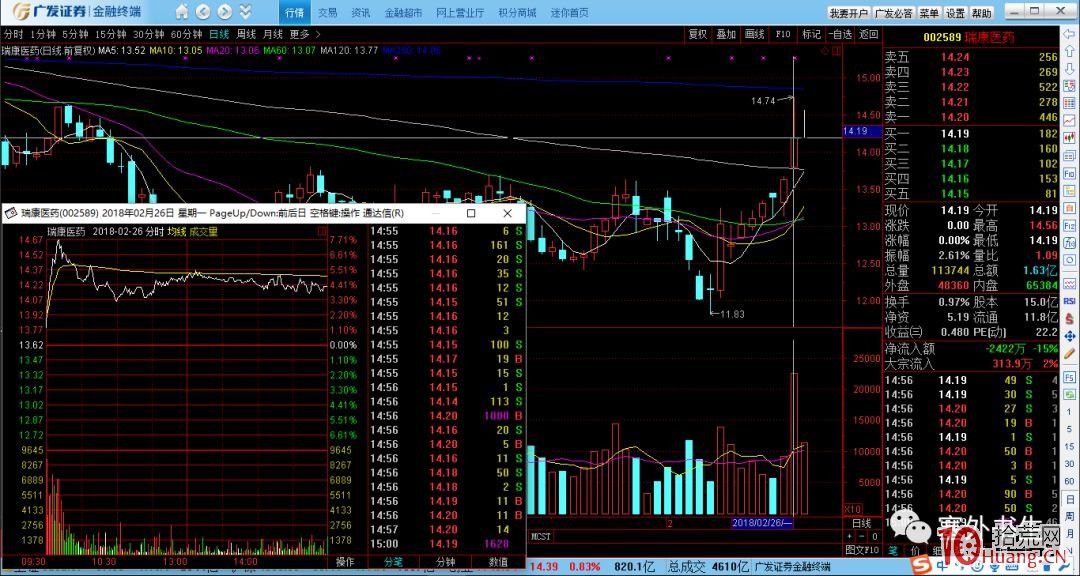1080x576 pixels.
Task: Switch chart to 月线 monthly period
Action: coord(273,34)
